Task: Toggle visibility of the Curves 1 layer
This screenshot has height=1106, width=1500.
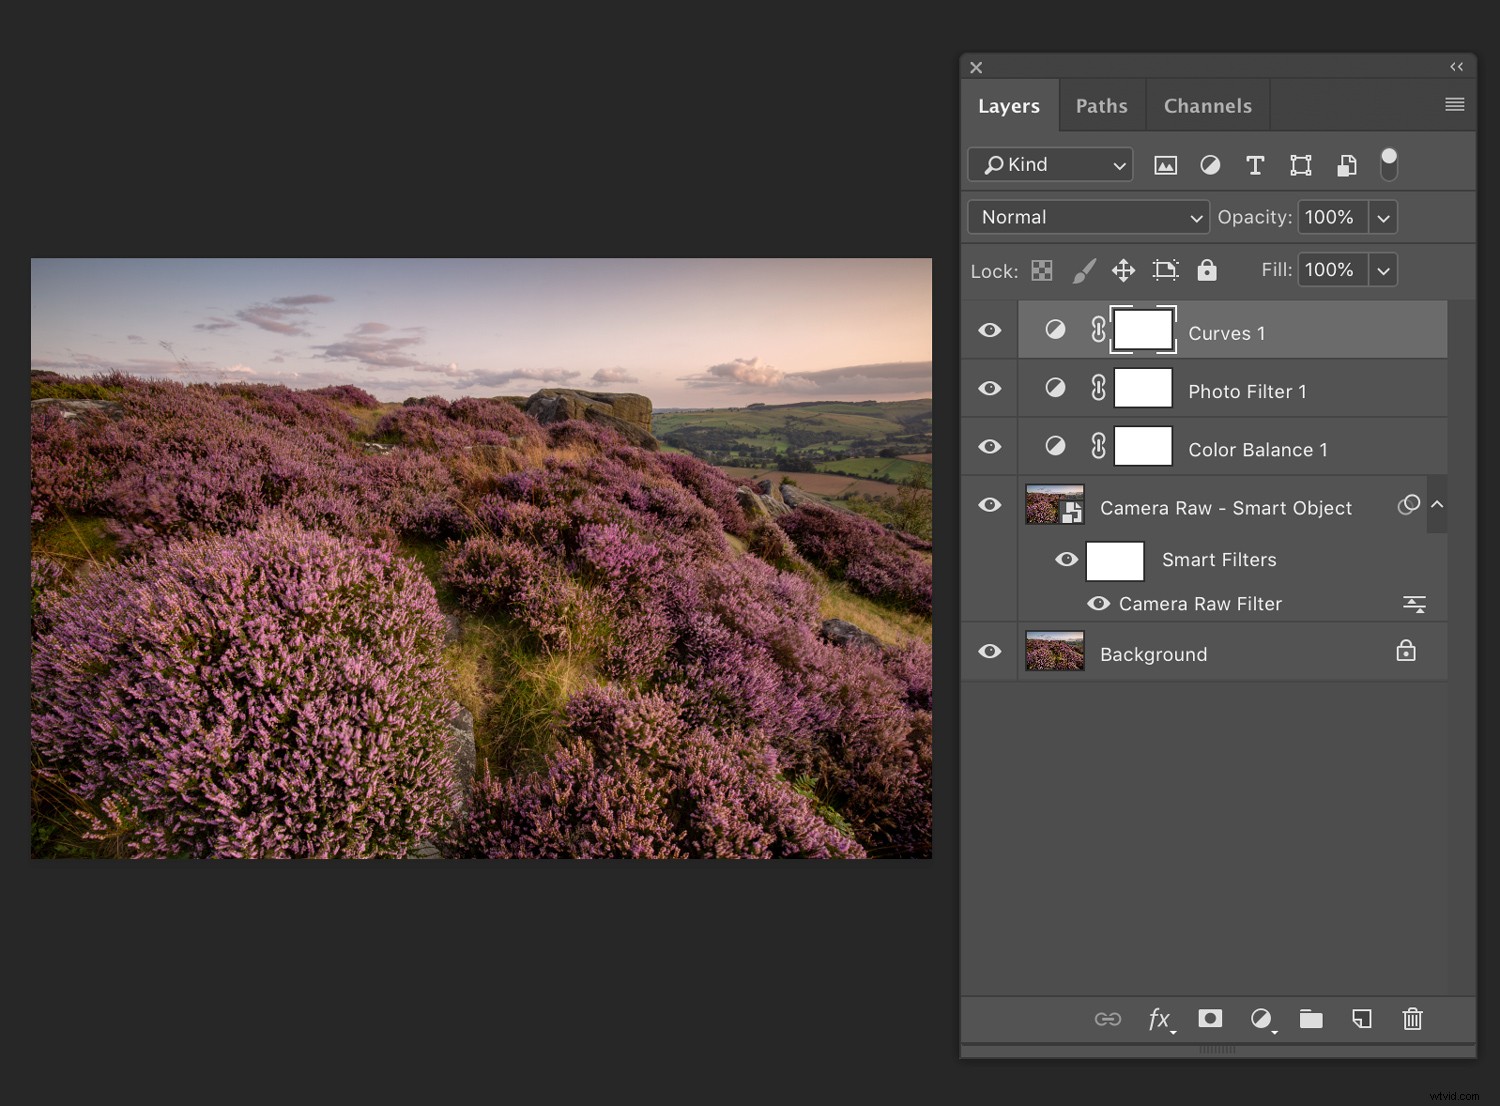Action: pos(988,329)
